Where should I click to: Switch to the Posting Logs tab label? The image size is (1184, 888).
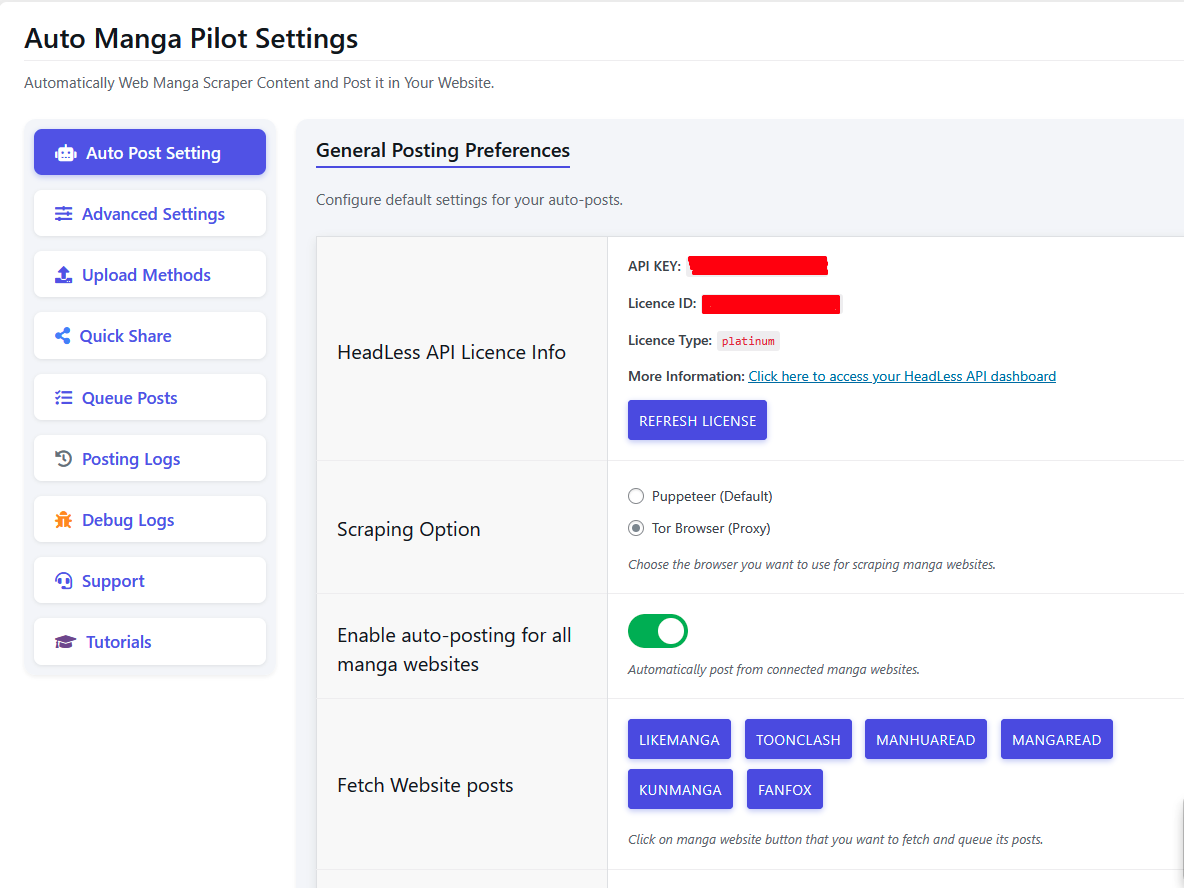tap(131, 459)
